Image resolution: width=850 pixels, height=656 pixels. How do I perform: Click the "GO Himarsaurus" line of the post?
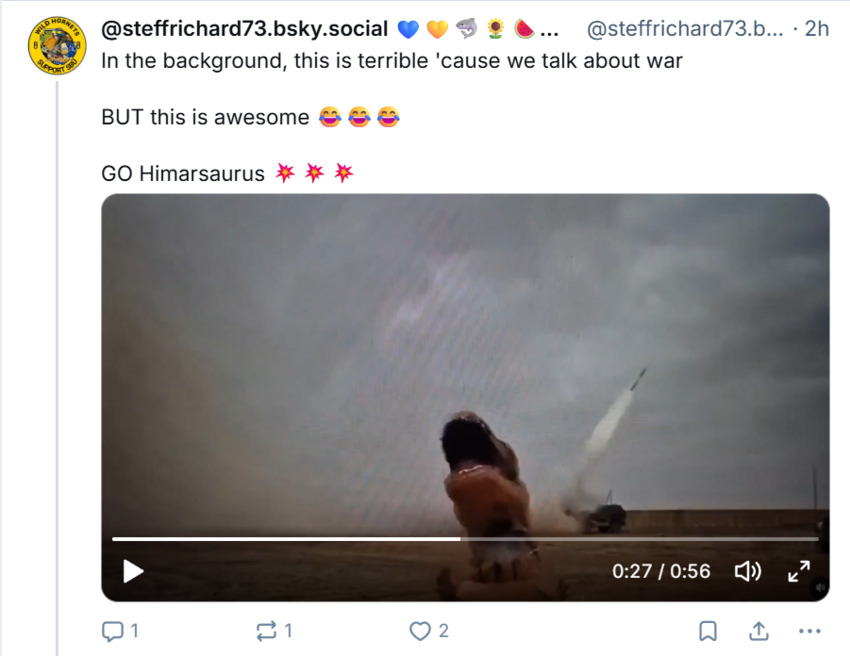(183, 173)
